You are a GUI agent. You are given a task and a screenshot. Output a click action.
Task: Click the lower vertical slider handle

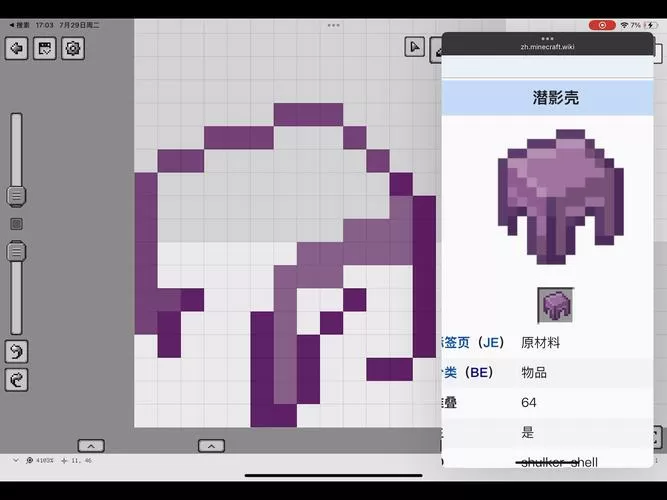(17, 251)
